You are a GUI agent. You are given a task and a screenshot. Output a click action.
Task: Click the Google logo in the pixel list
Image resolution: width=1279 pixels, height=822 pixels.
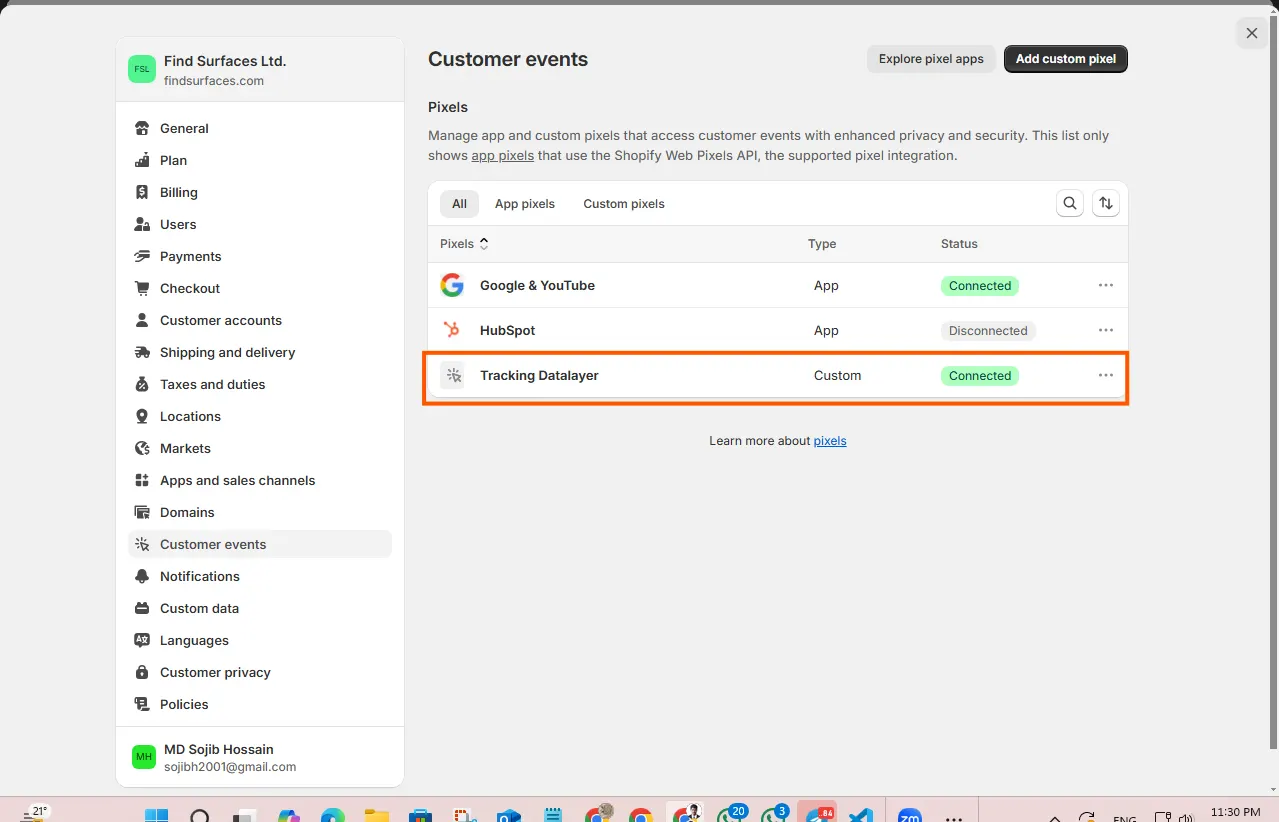point(452,285)
